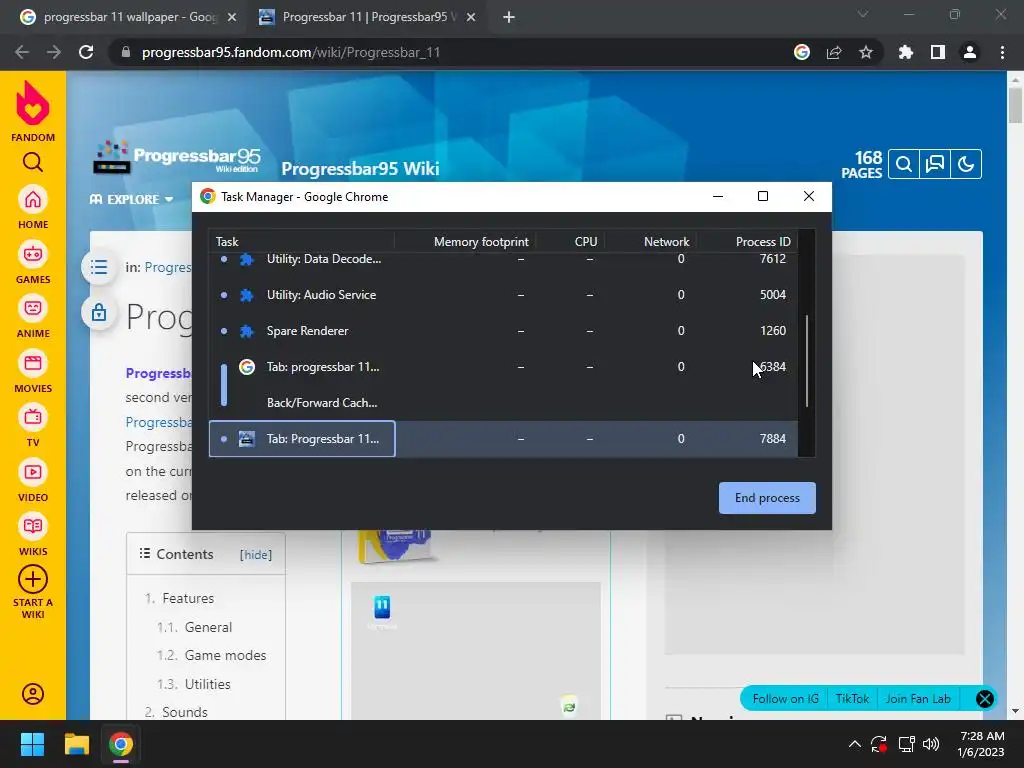Viewport: 1024px width, 768px height.
Task: Jump to General subsection
Action: coord(208,627)
